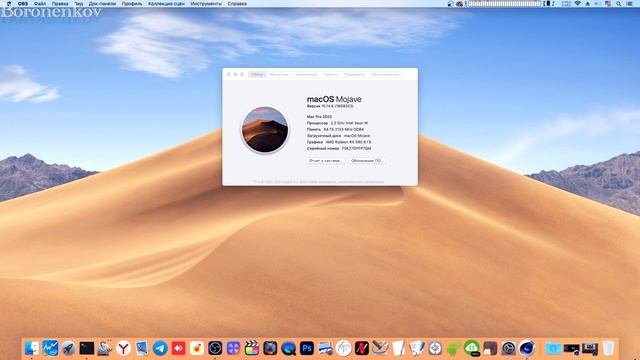This screenshot has width=640, height=360.
Task: Launch Cinema 4D from the Dock
Action: (x=527, y=348)
